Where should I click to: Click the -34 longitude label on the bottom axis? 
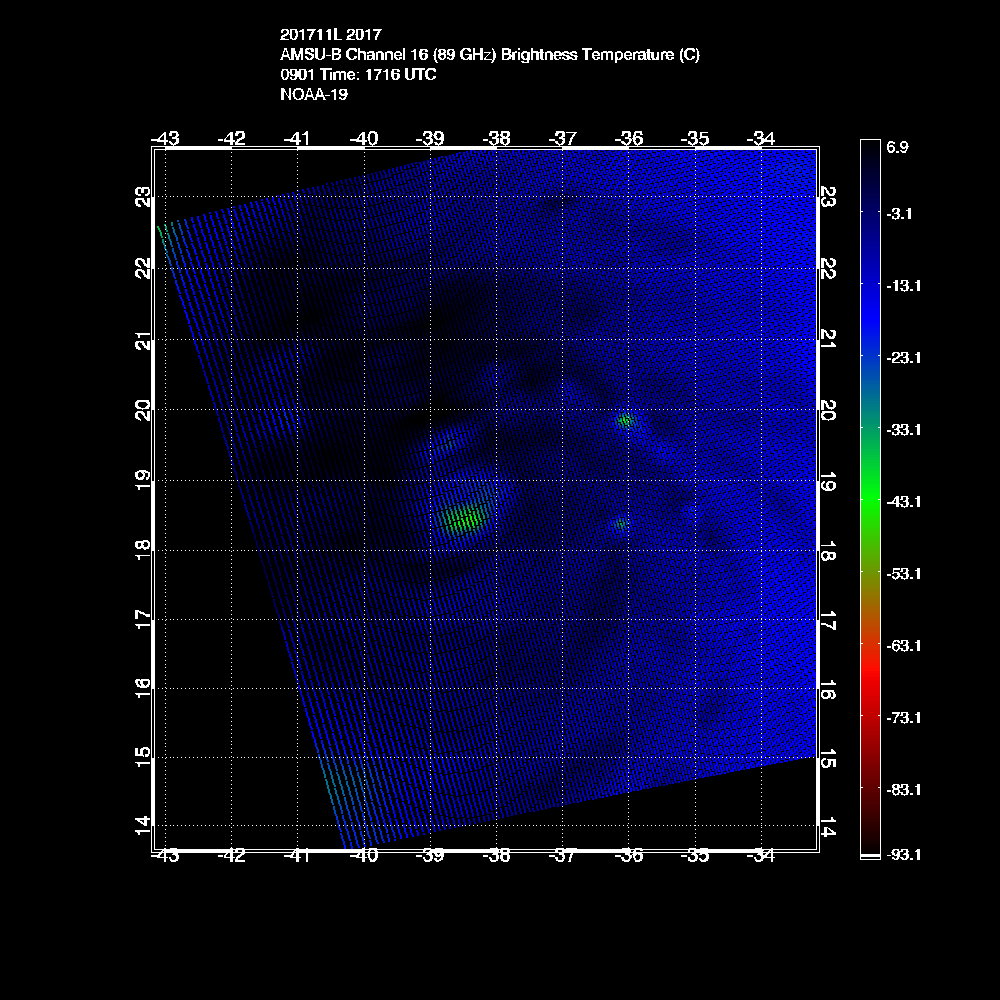tap(761, 855)
